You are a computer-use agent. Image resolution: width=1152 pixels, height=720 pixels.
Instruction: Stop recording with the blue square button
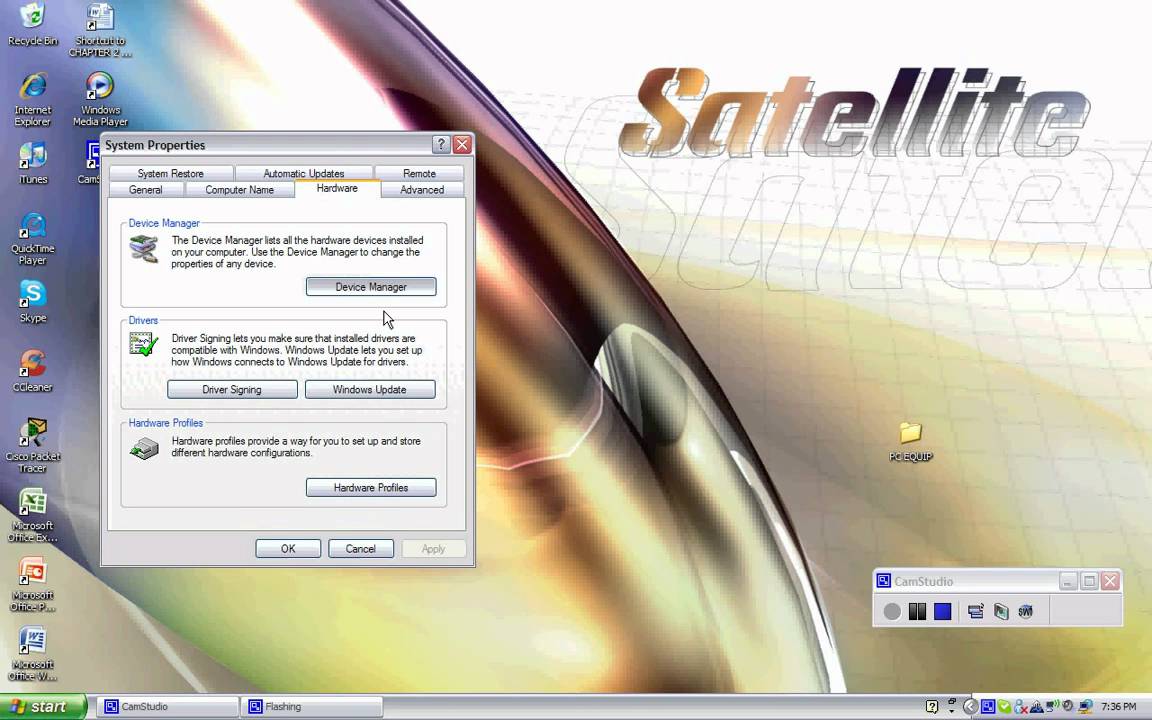943,611
